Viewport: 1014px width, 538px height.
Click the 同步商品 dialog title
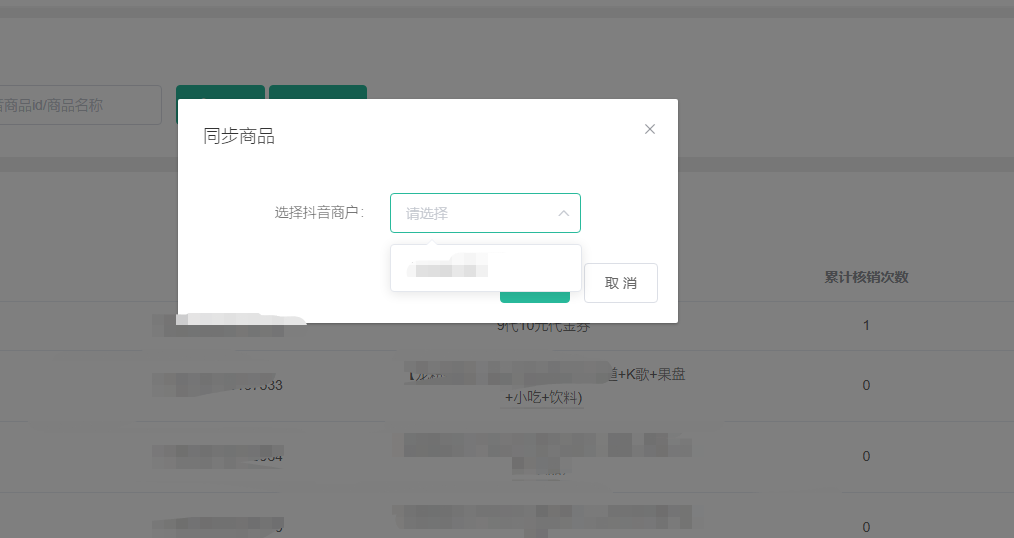239,137
